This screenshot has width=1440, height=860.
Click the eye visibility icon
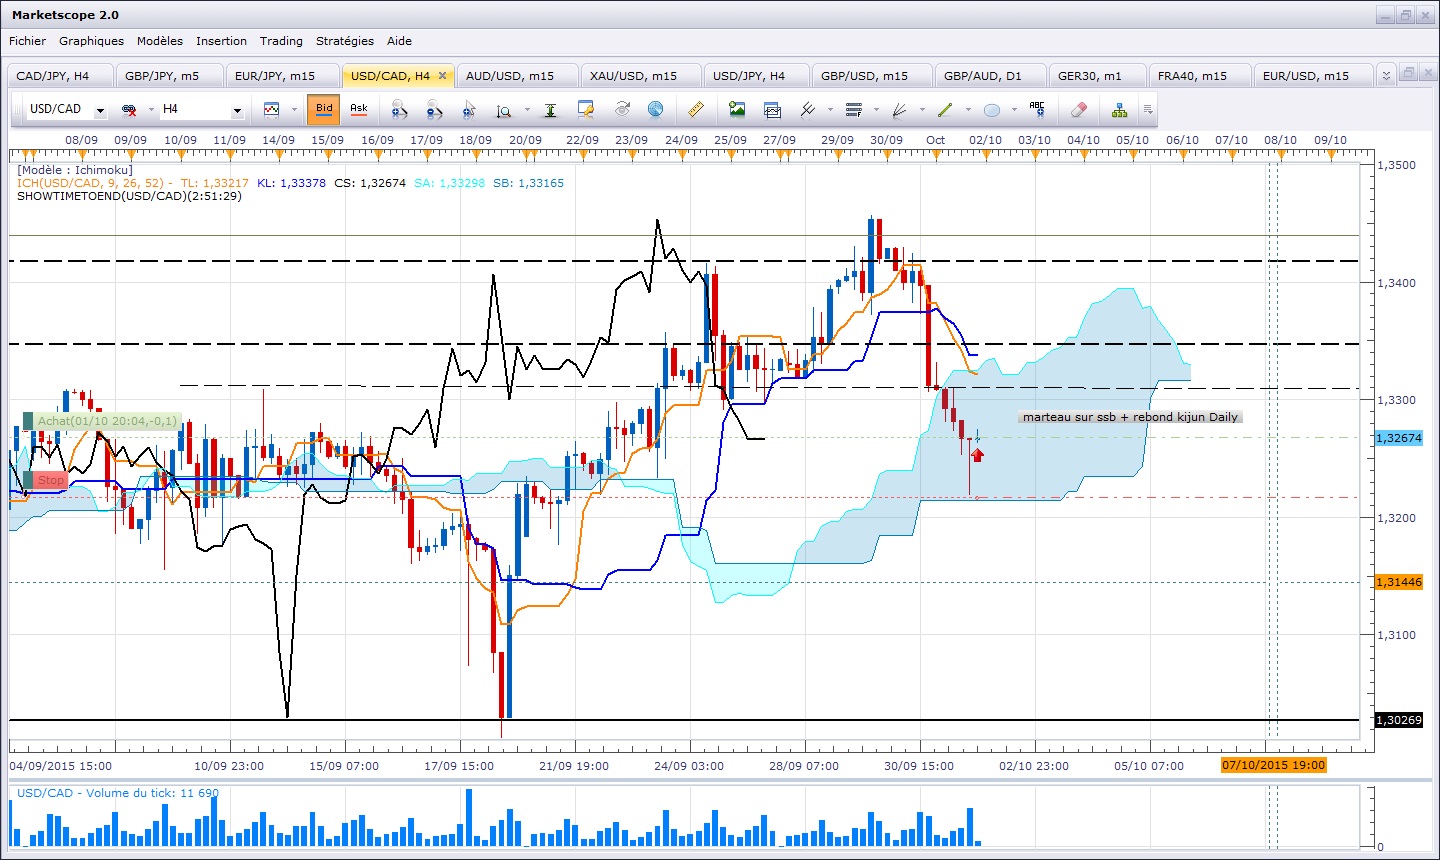click(622, 109)
